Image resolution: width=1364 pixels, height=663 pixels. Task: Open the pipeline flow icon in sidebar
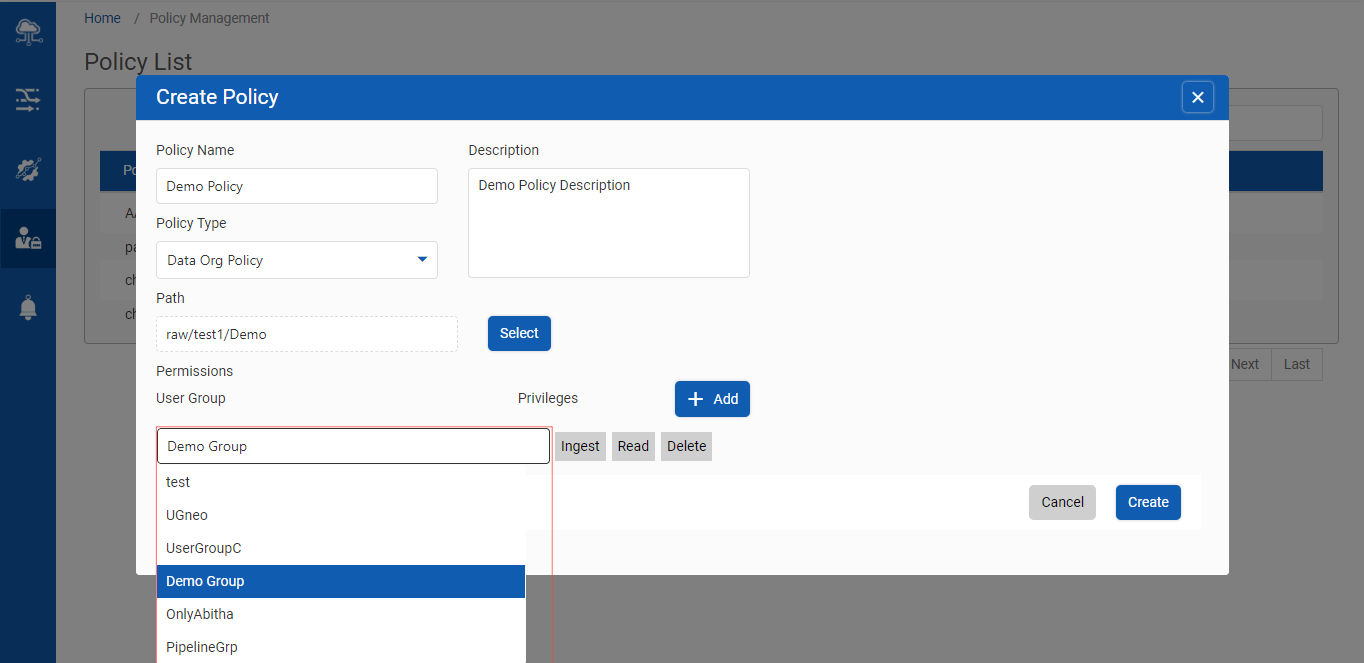point(28,99)
